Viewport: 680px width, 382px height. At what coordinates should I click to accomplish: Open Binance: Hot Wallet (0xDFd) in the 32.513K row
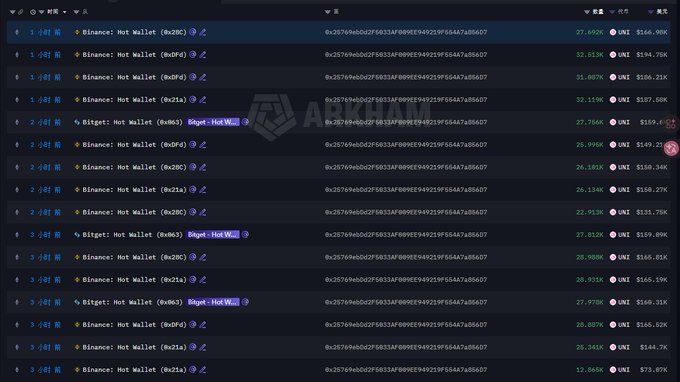134,55
